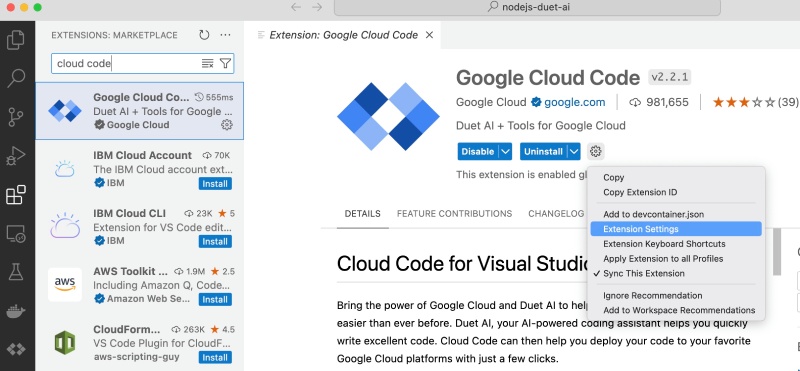Open the Extensions view icon
Viewport: 800px width, 371px height.
16,195
